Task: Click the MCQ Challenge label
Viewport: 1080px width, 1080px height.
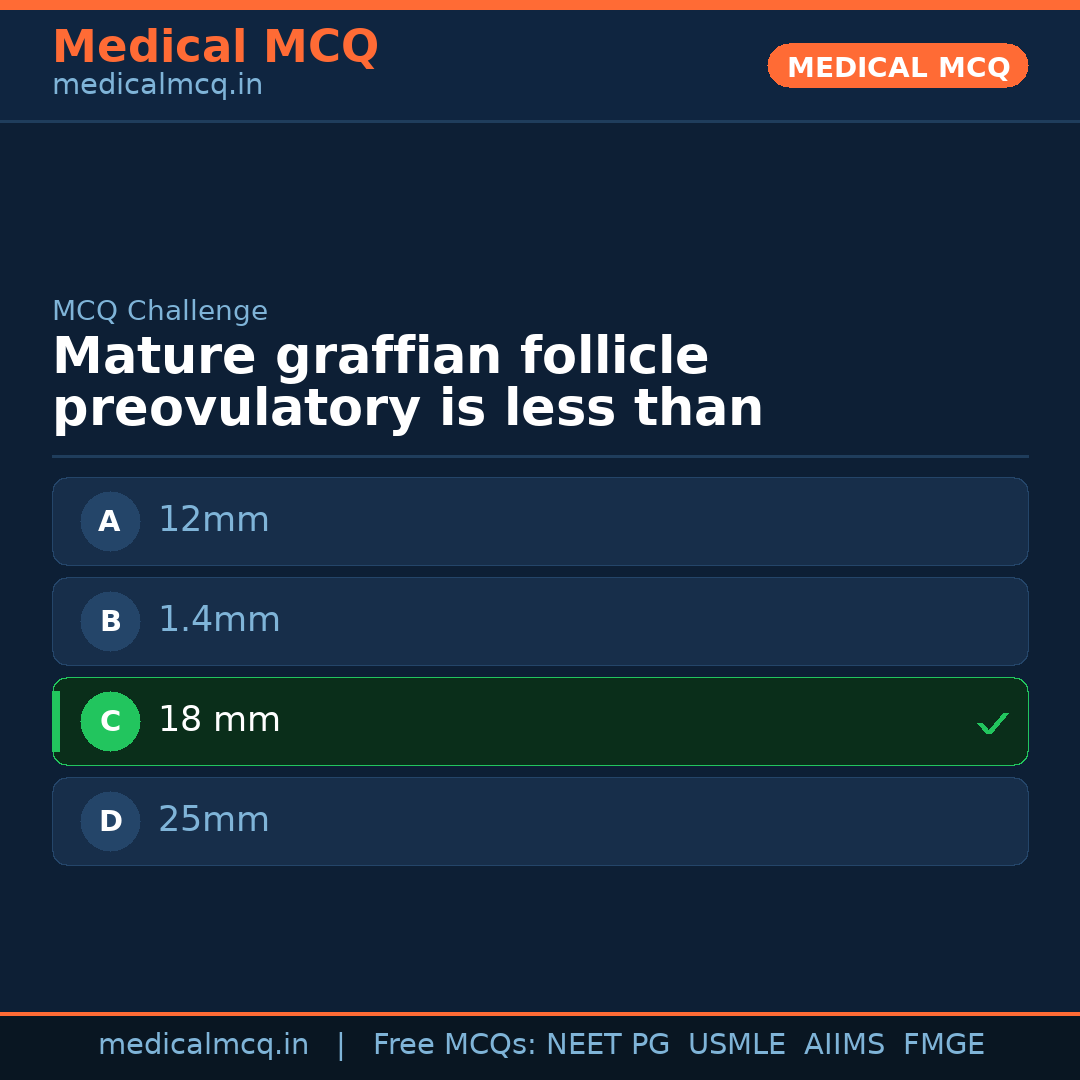Action: pos(160,312)
